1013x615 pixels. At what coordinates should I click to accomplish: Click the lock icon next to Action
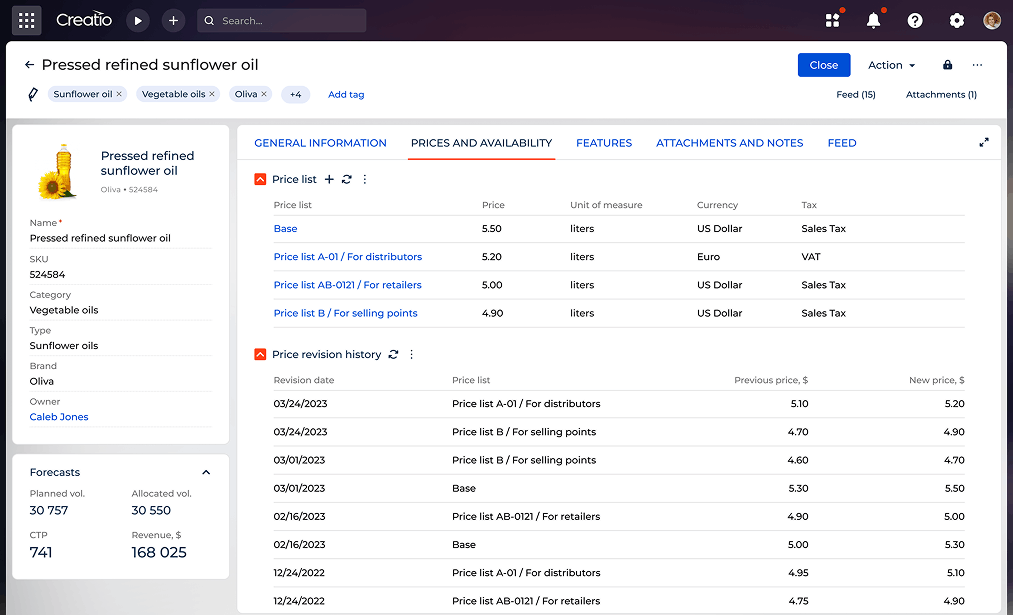pyautogui.click(x=947, y=65)
